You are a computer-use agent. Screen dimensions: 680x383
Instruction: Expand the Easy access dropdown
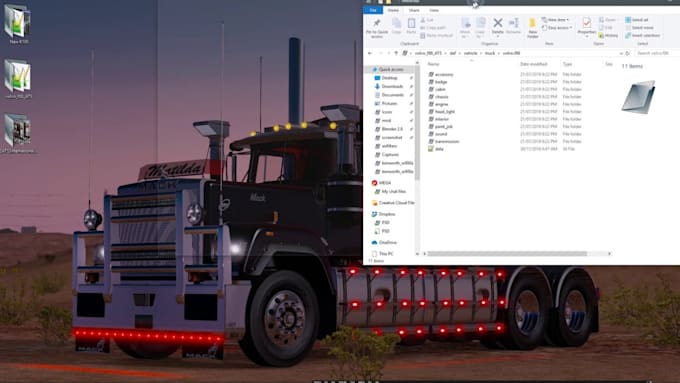tap(557, 28)
